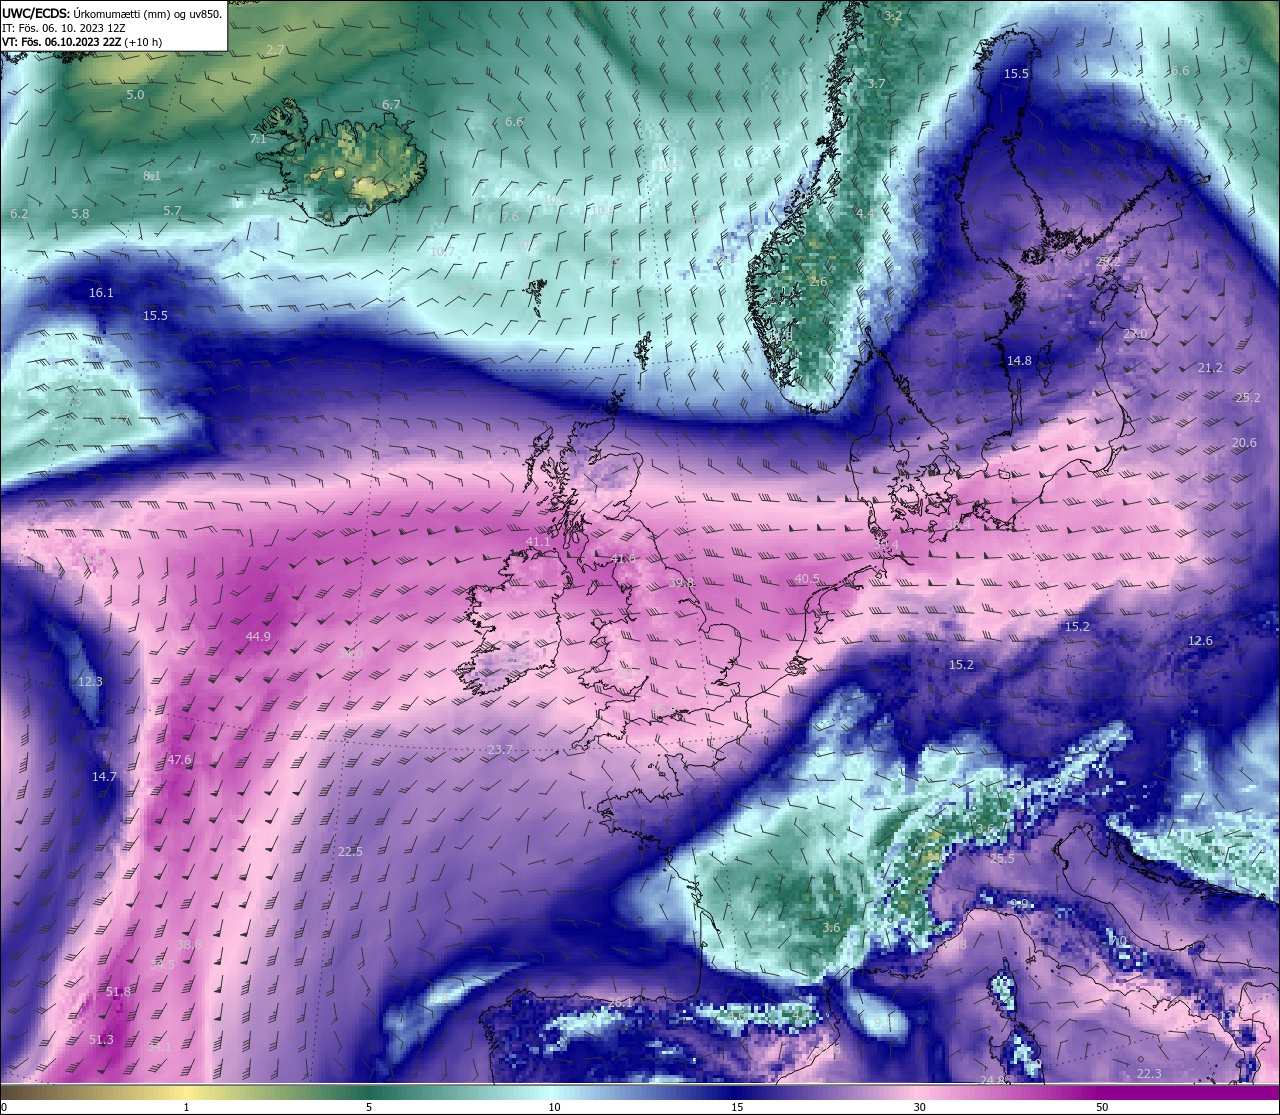Click the 22.5 value west of Biscay
The image size is (1280, 1115).
tap(350, 852)
